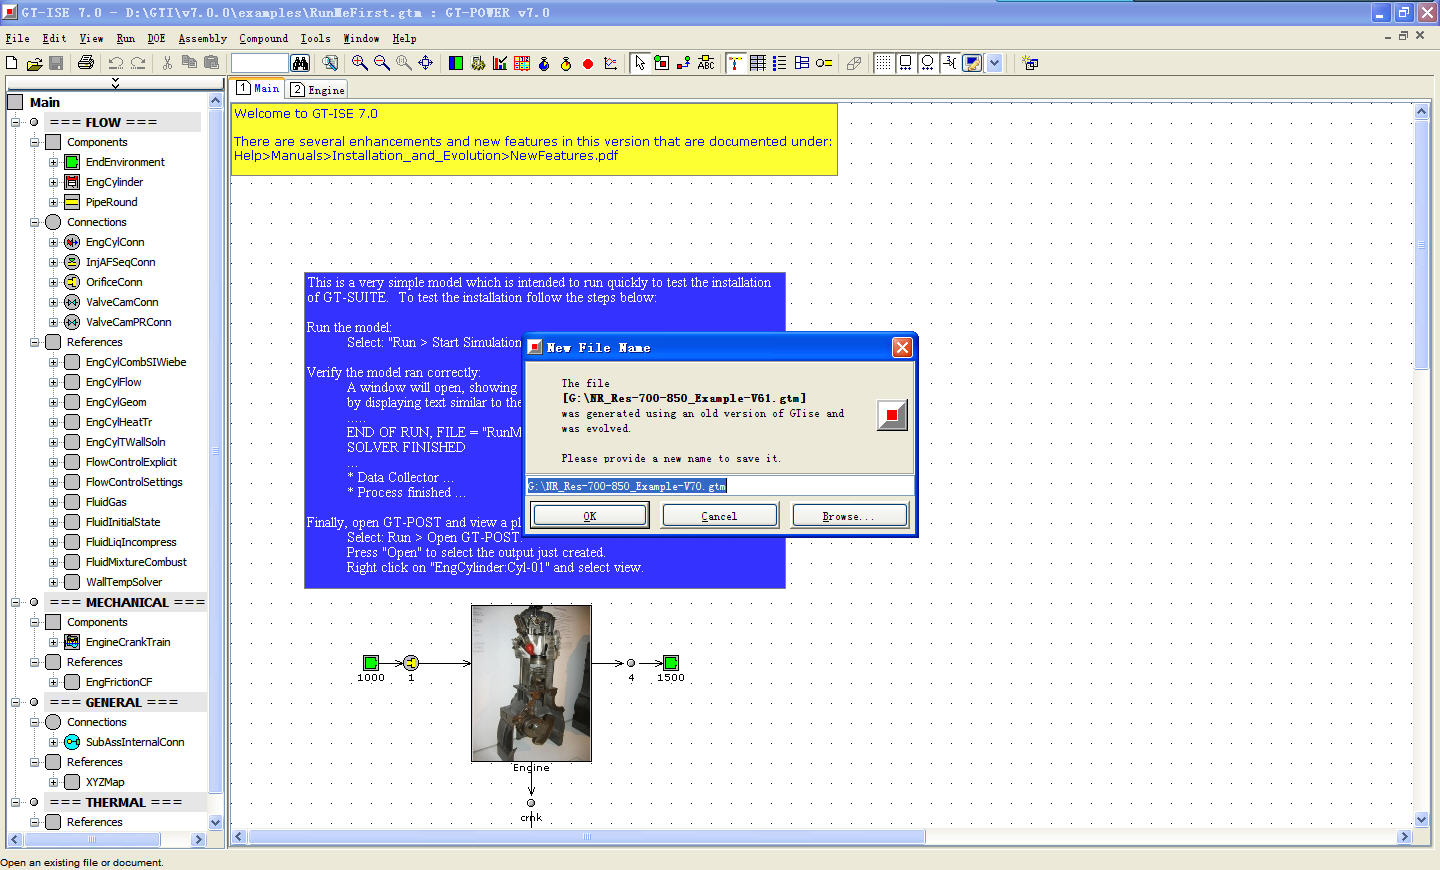Expand the ValveCamConn tree node
Viewport: 1440px width, 870px height.
[x=54, y=302]
